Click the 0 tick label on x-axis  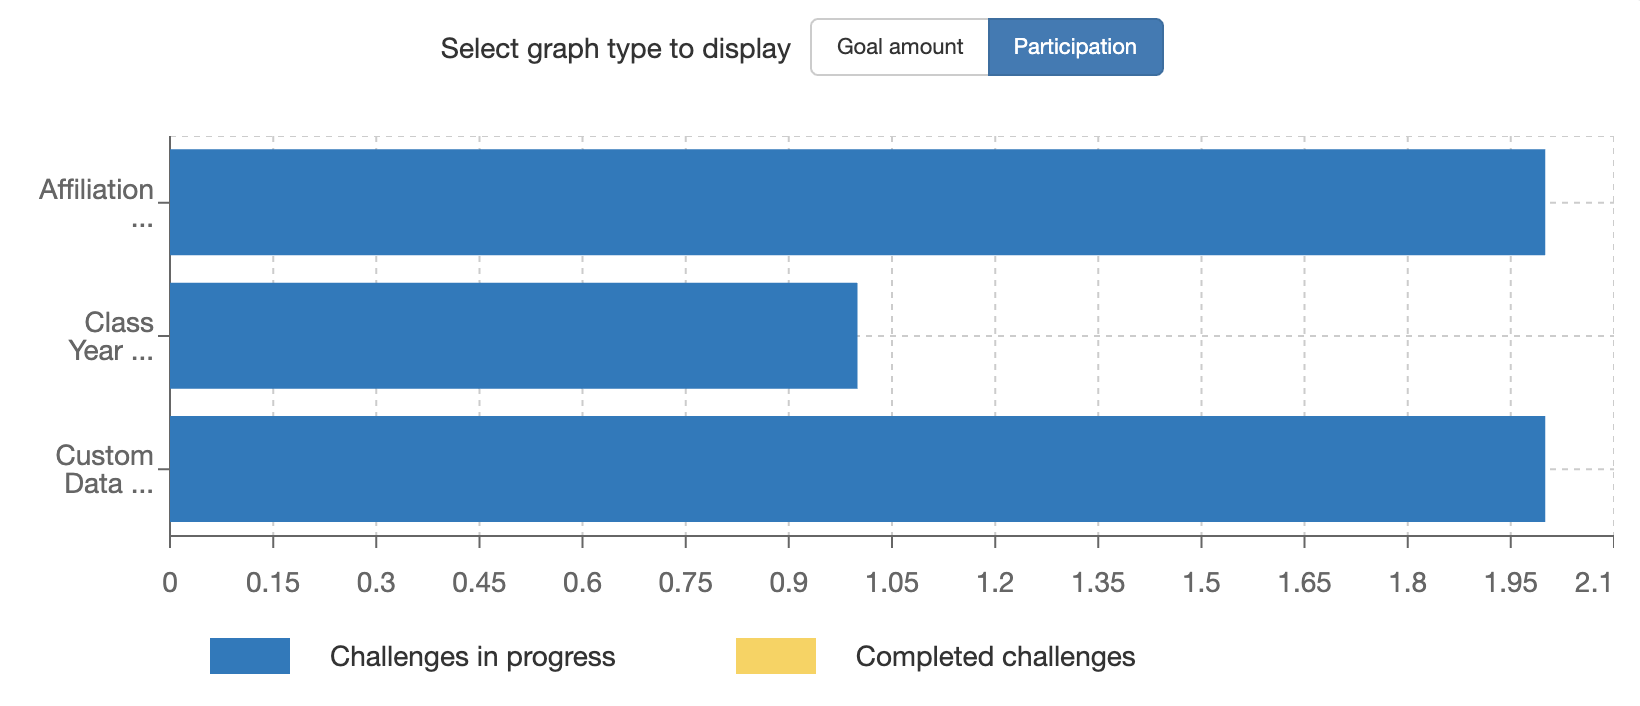coord(170,583)
